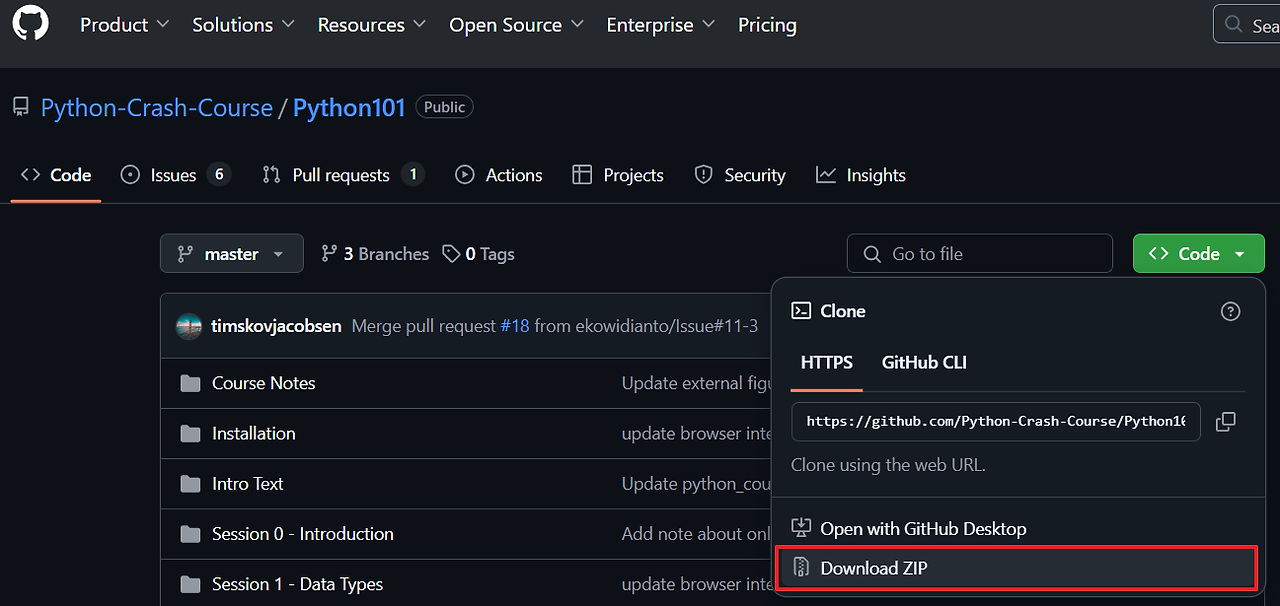
Task: Click the GitHub logo icon
Action: coord(30,24)
